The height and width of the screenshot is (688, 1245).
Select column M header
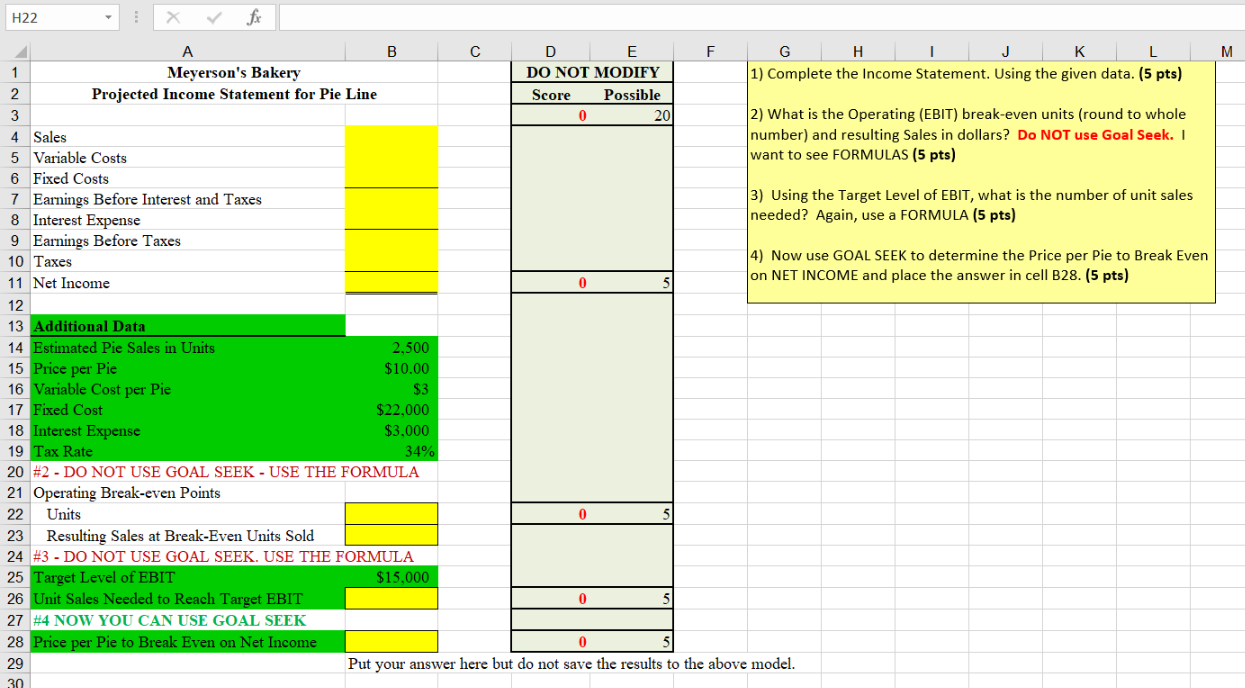point(1227,51)
